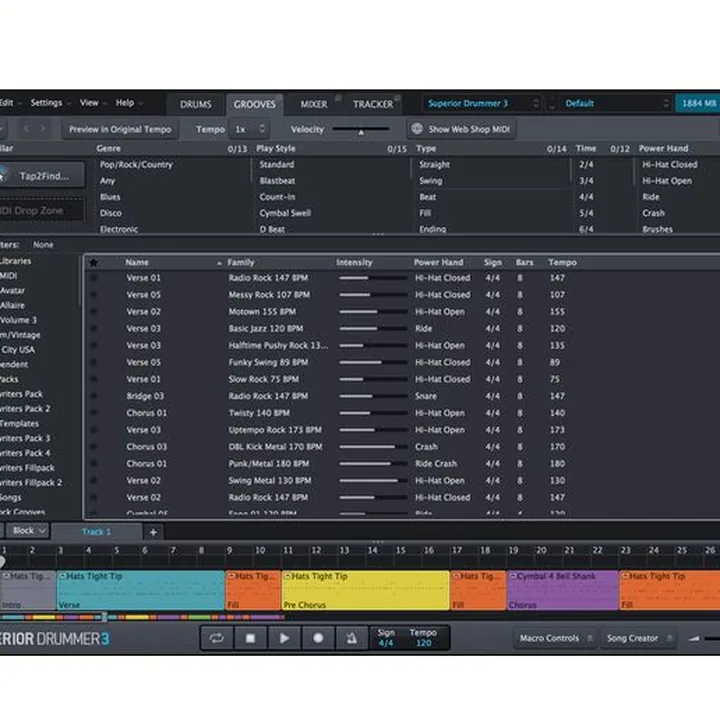Start playback with the play button
Viewport: 720px width, 720px height.
click(284, 638)
